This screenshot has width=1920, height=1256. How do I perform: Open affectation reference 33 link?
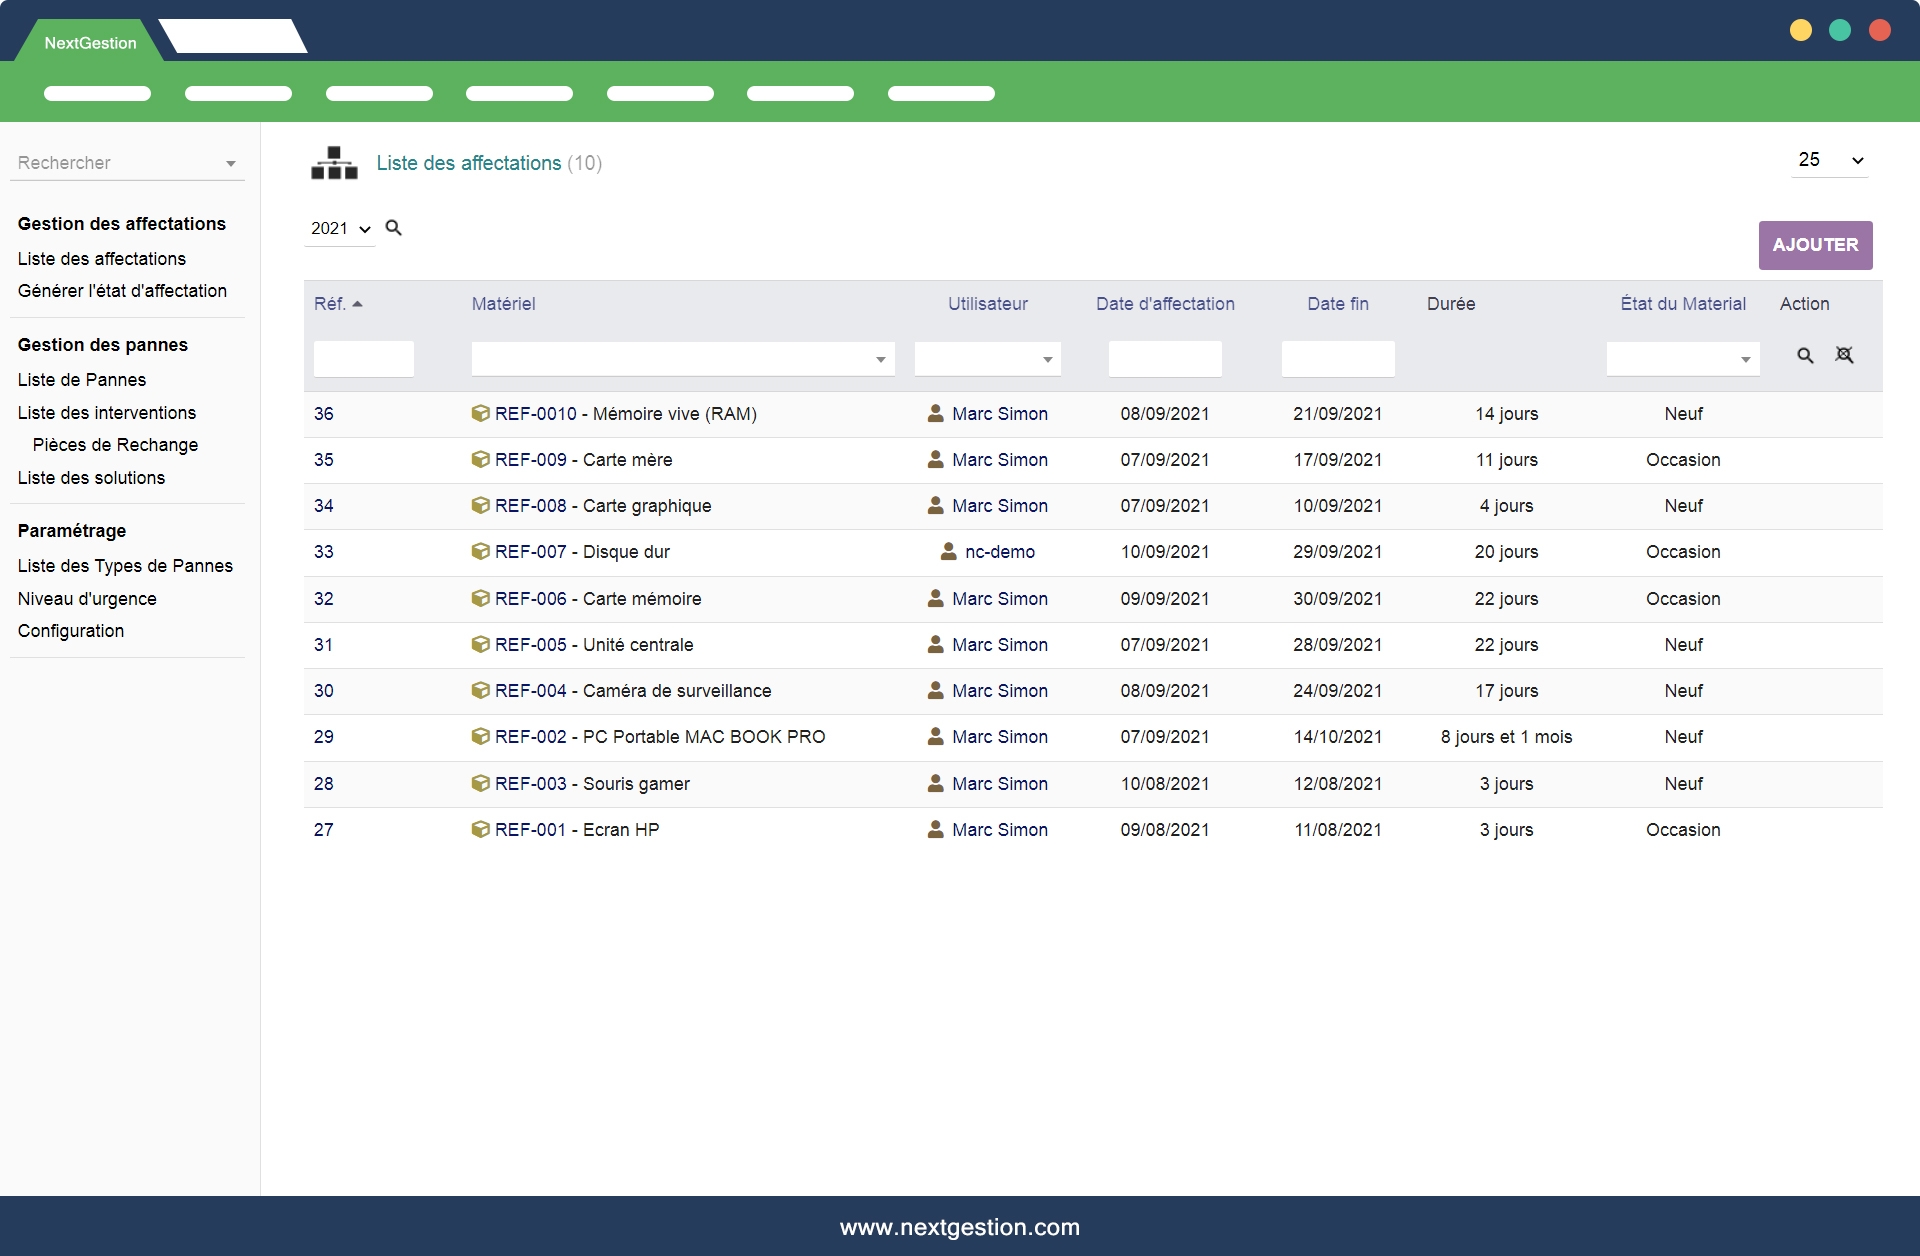(324, 552)
